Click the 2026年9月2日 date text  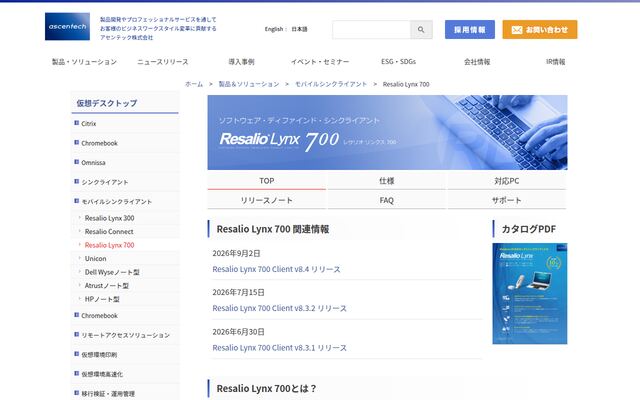[236, 253]
